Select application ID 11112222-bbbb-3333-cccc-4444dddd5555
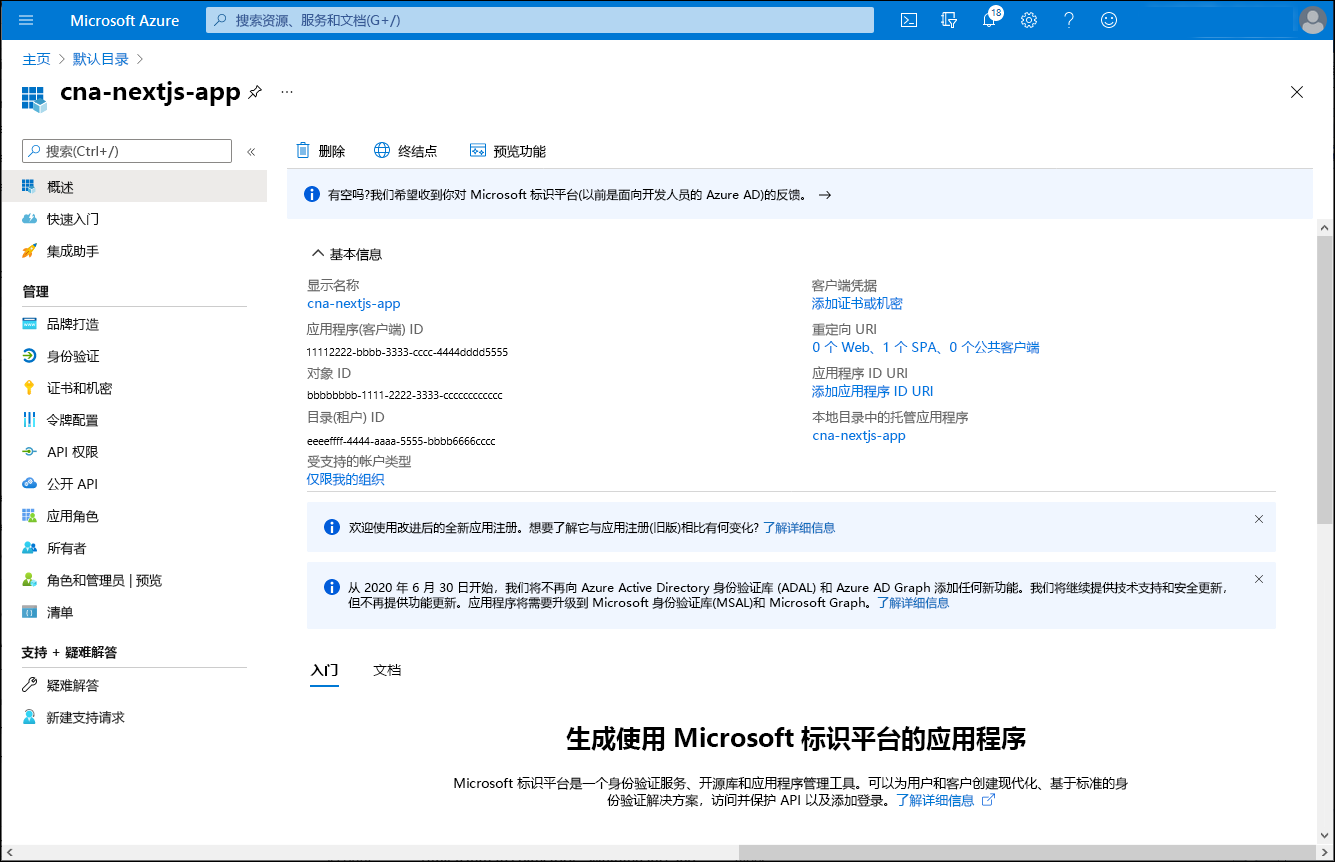1335x862 pixels. click(x=407, y=352)
